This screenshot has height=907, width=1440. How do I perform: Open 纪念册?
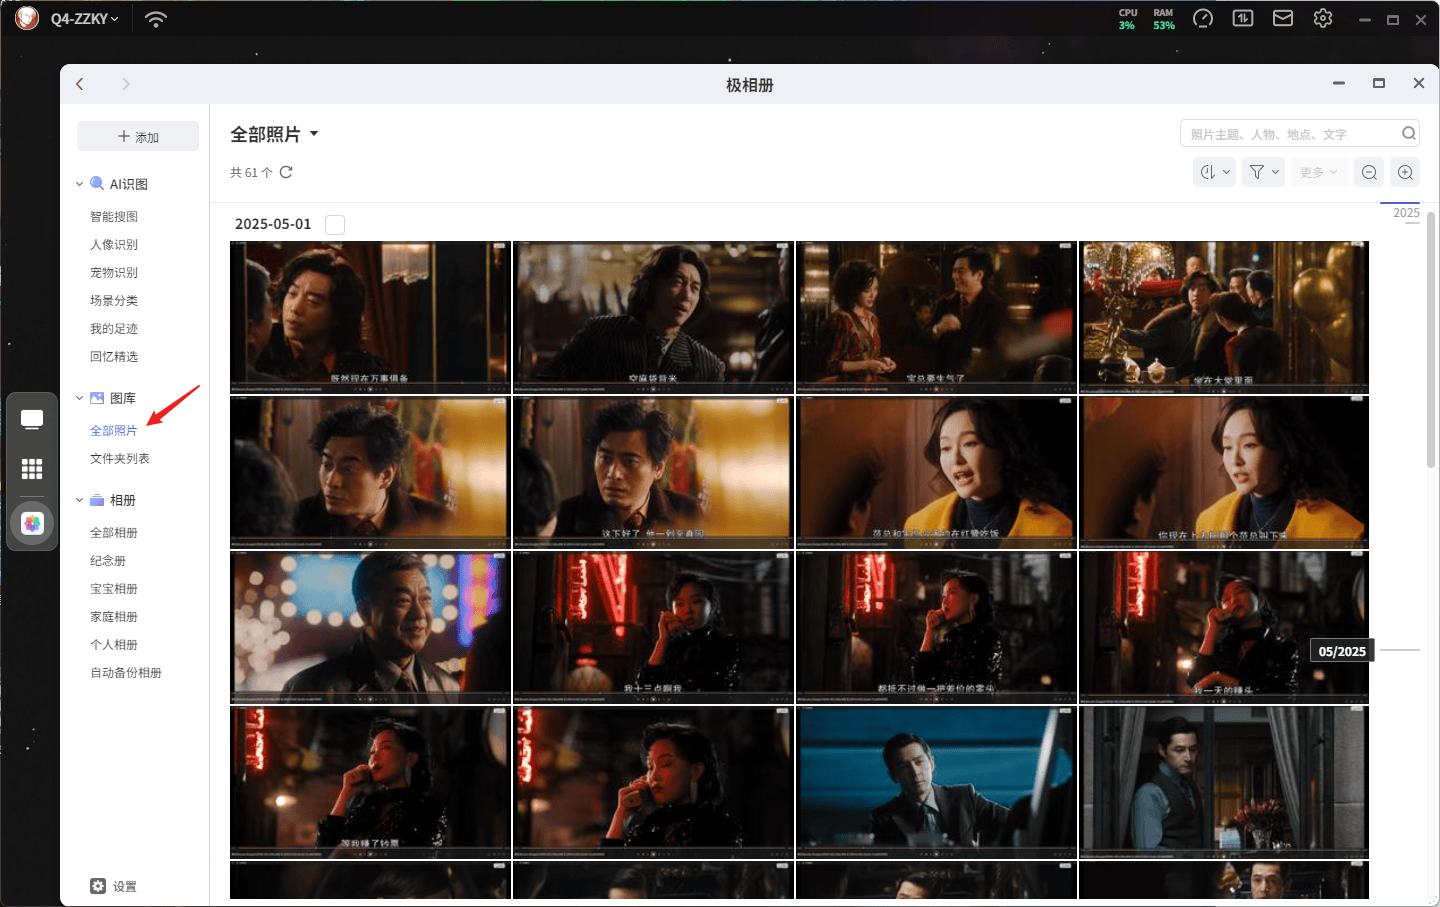coord(108,560)
